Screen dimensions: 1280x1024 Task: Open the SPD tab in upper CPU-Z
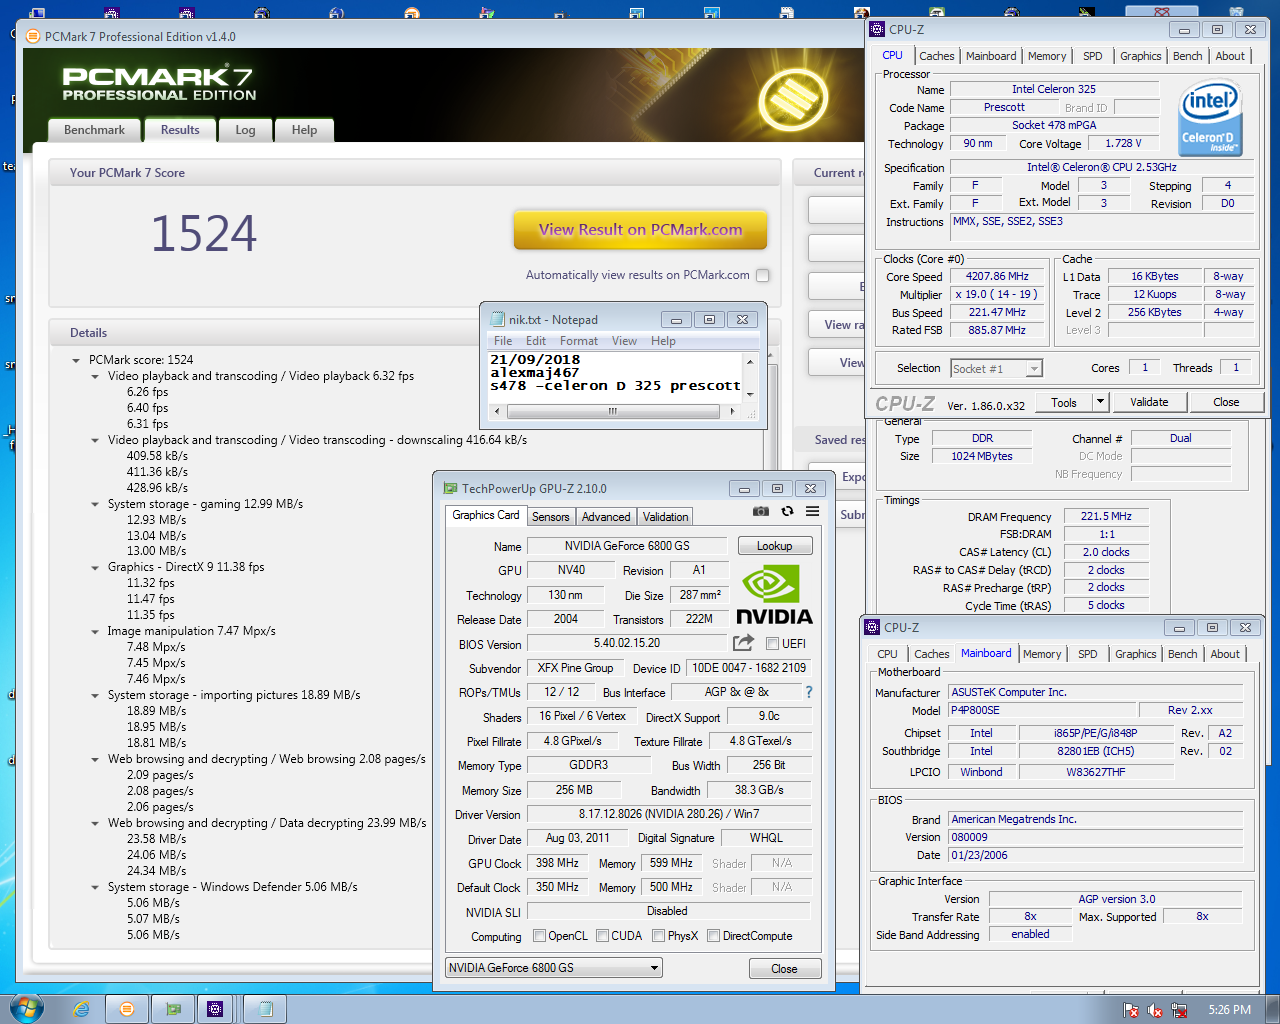coord(1093,56)
